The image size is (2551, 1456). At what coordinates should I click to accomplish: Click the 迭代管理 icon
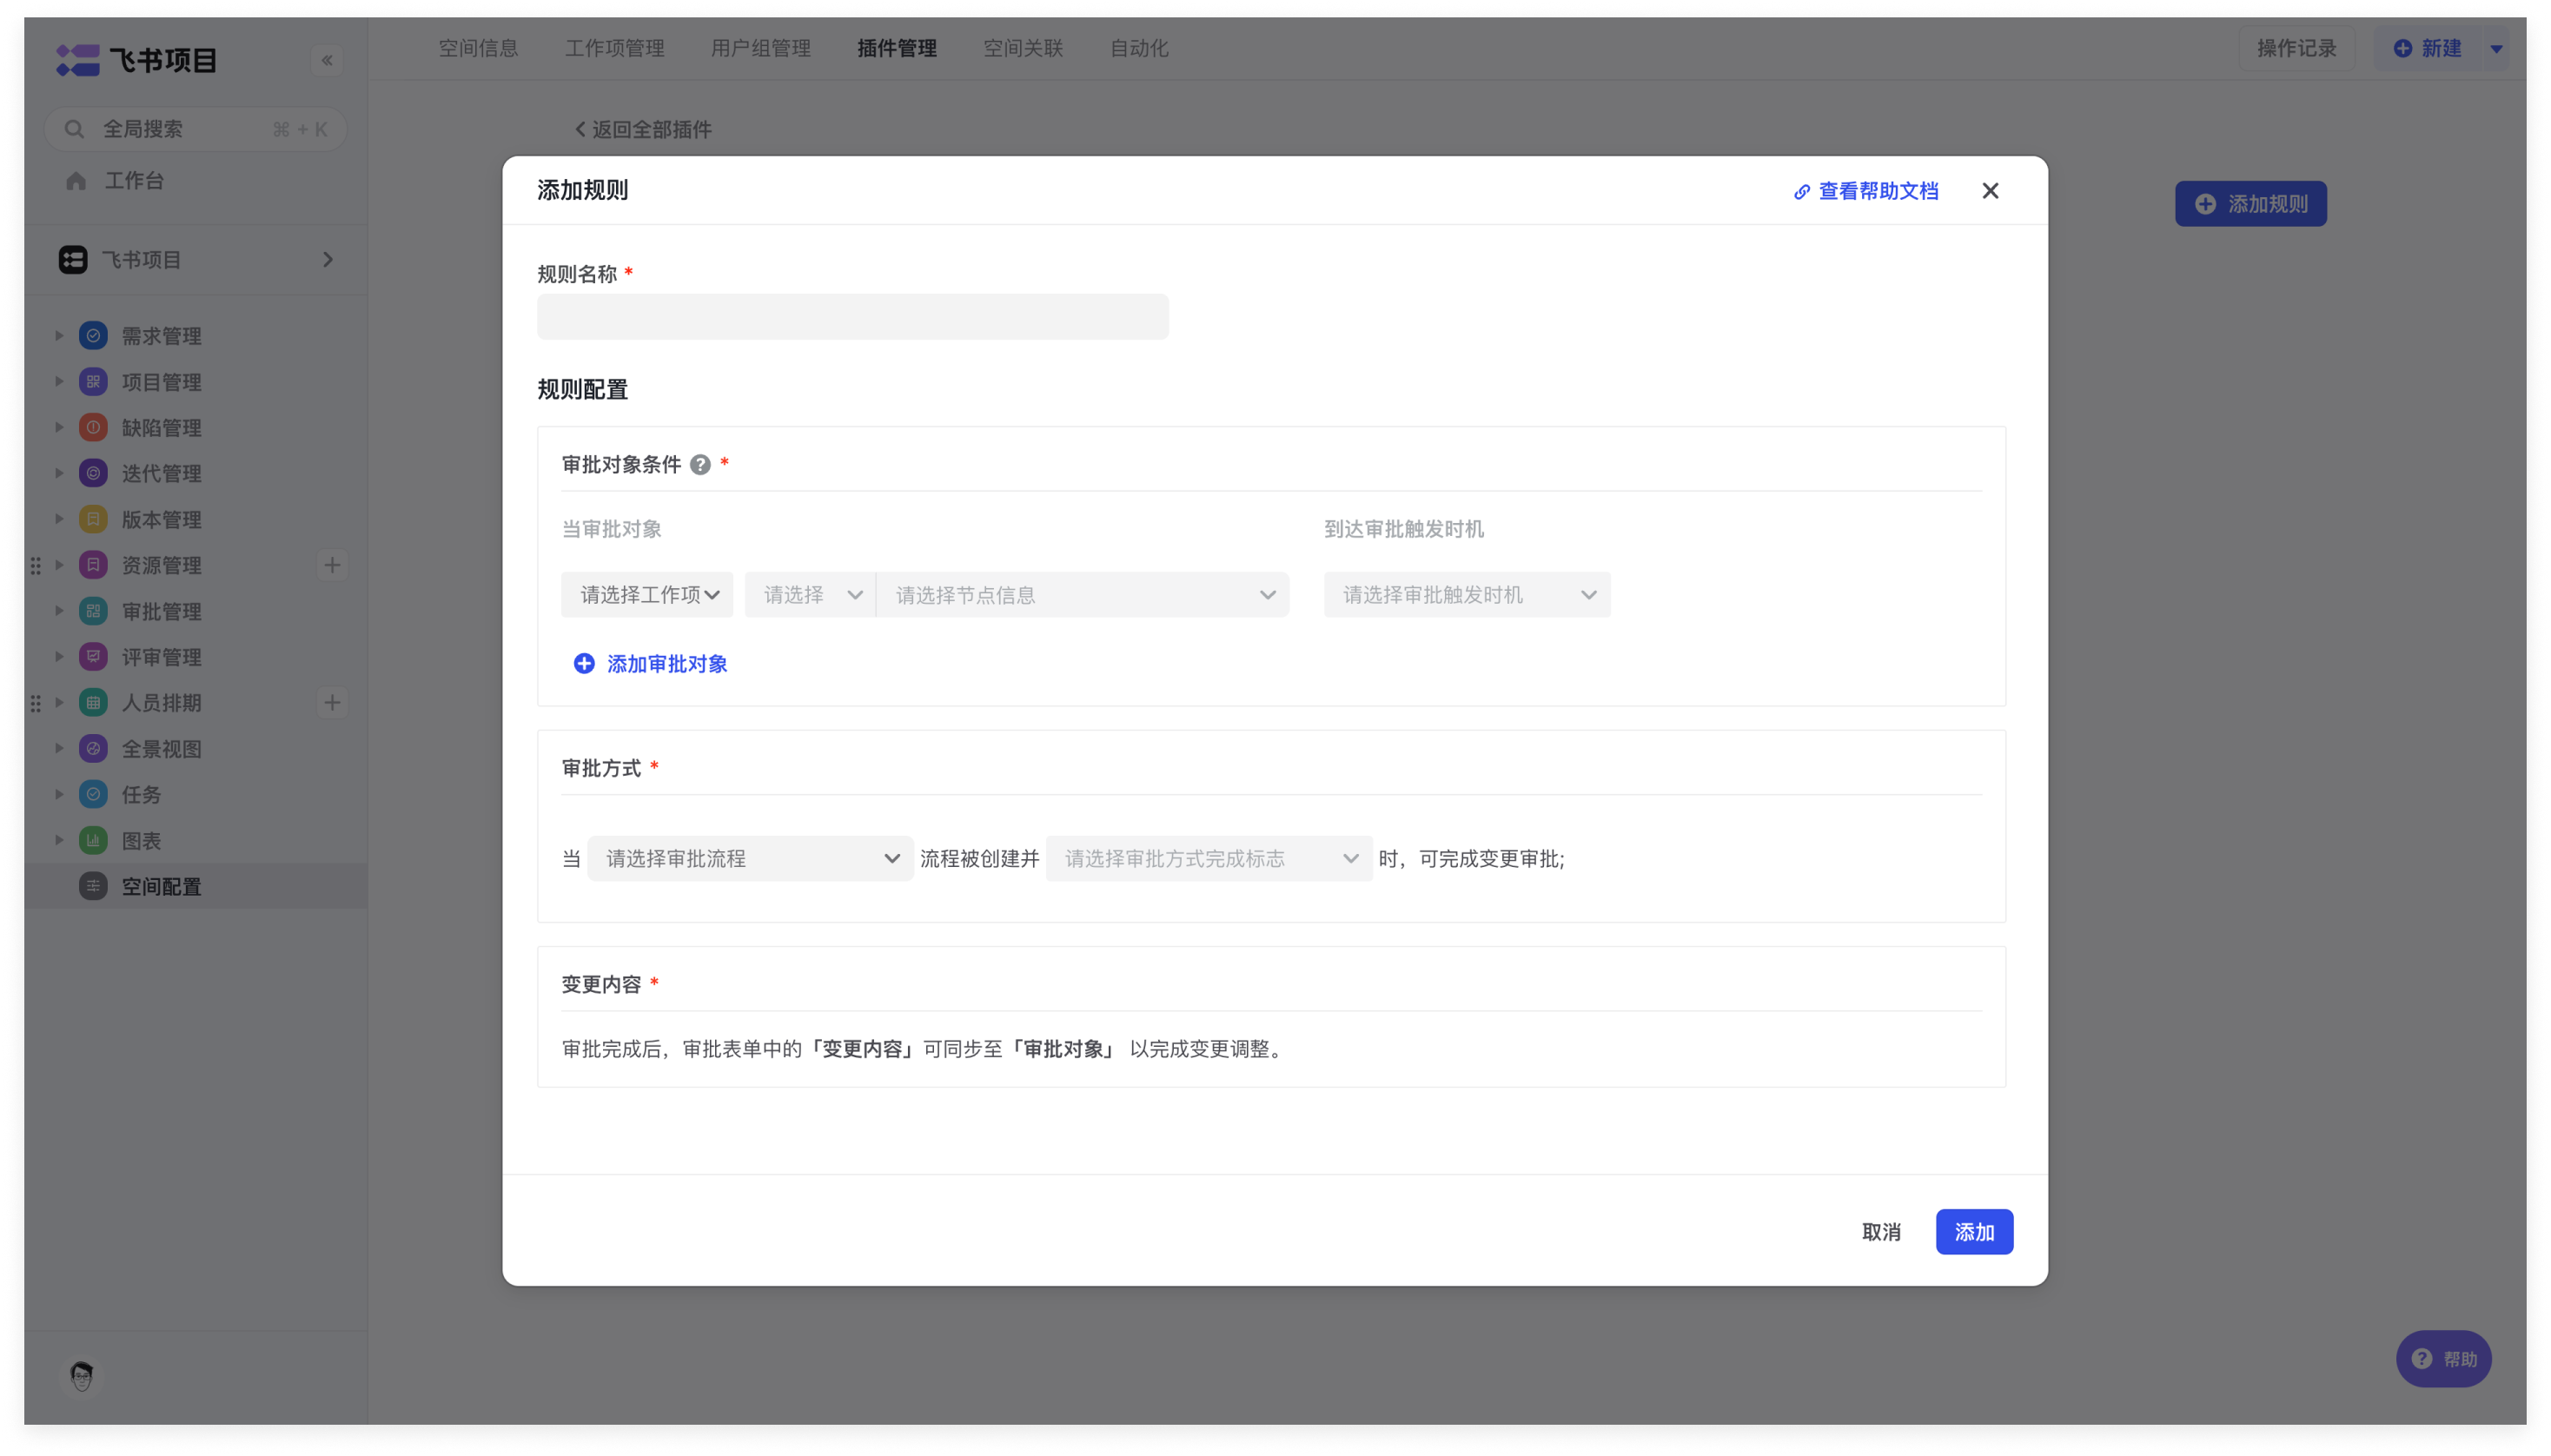[x=93, y=474]
